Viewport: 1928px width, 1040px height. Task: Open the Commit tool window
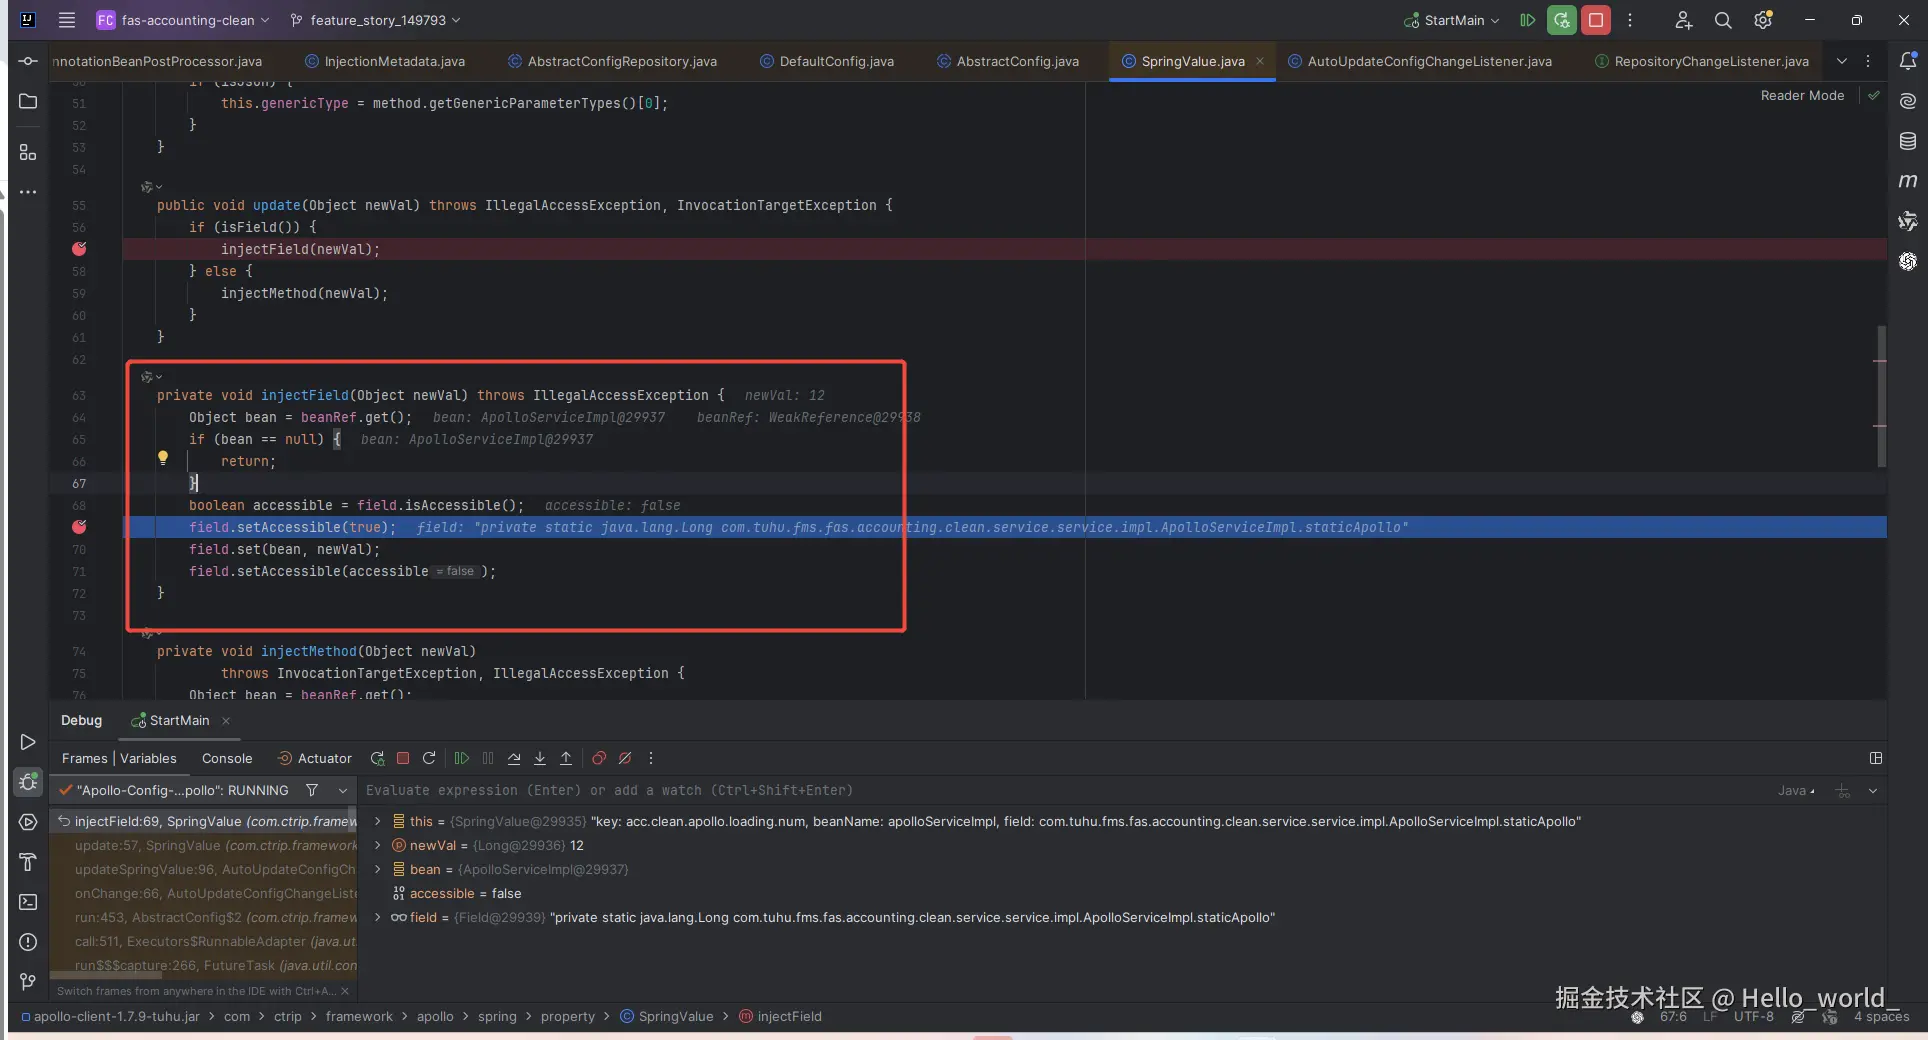[28, 61]
